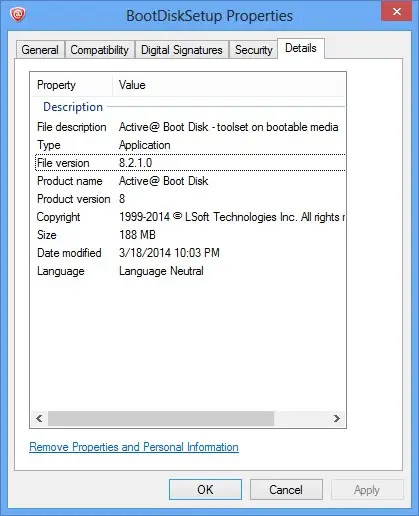Image resolution: width=419 pixels, height=516 pixels.
Task: Select the Copyright property row
Action: [x=190, y=217]
